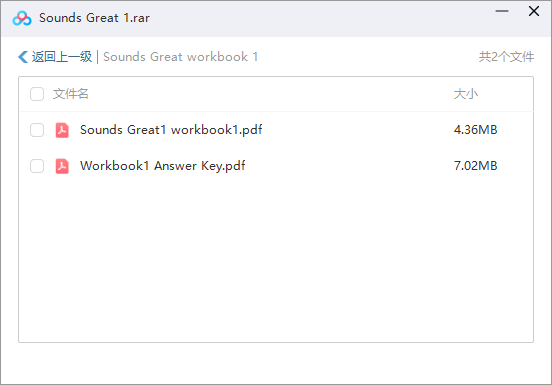Screen dimensions: 552x385
Task: Tick the select-all checkbox beside 文件名
Action: click(x=37, y=94)
